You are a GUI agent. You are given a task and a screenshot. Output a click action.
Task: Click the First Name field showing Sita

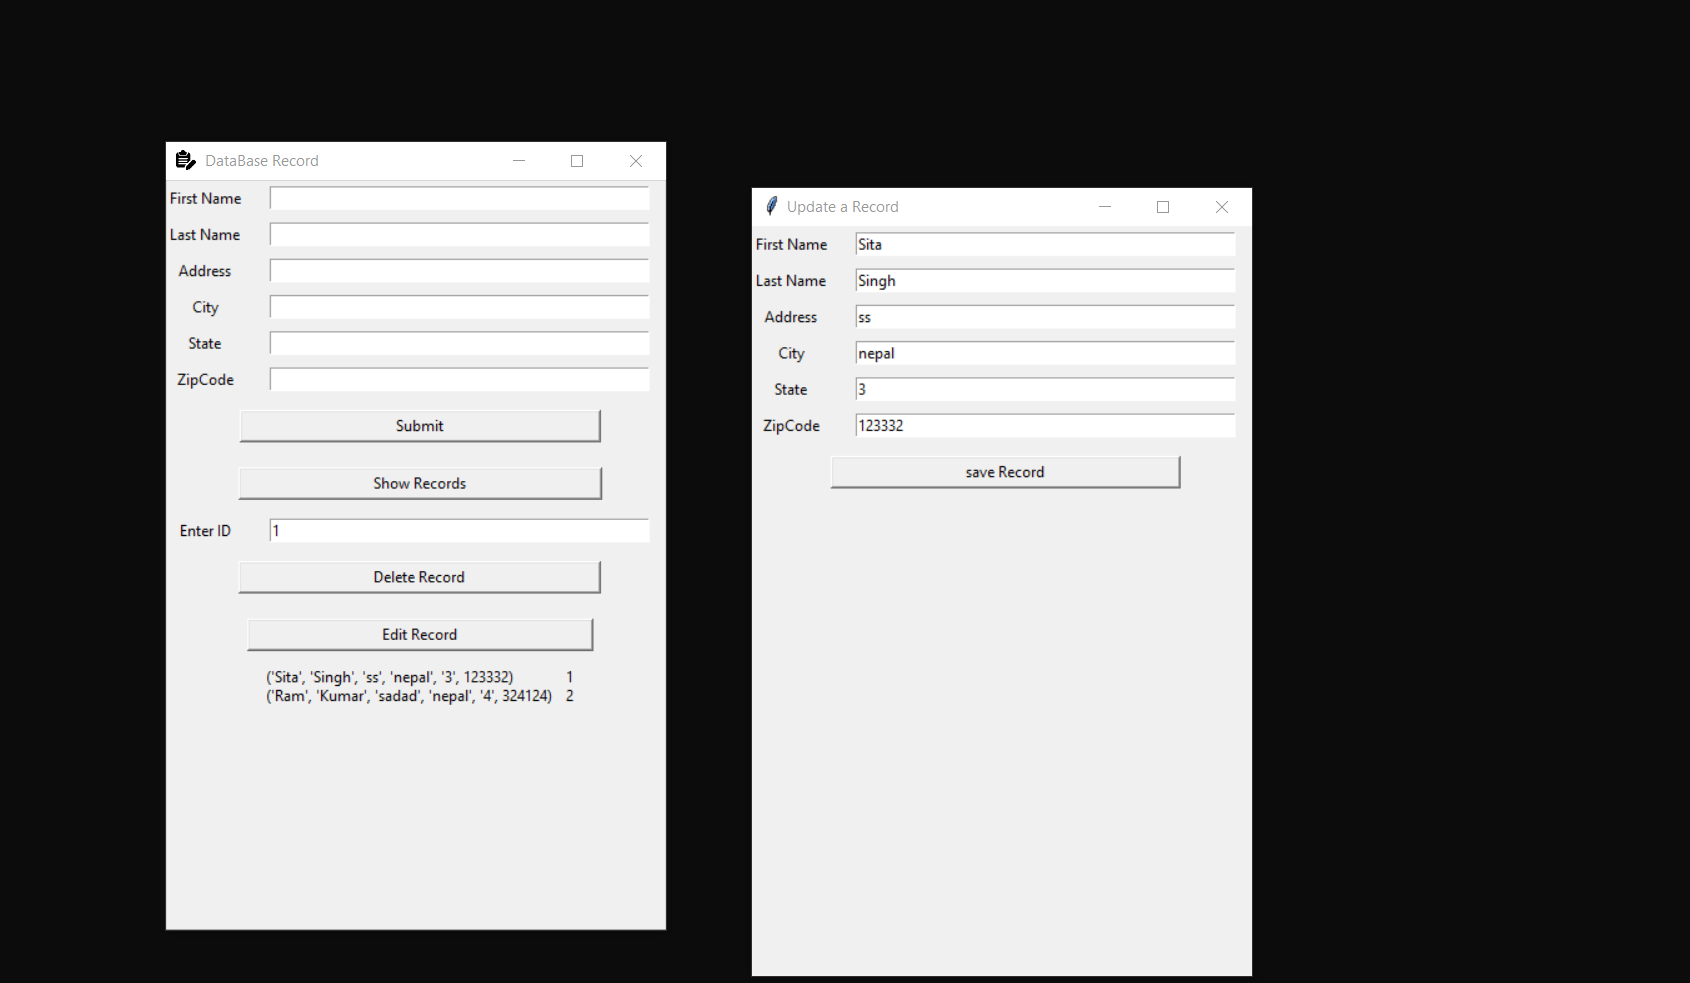[x=1044, y=244]
